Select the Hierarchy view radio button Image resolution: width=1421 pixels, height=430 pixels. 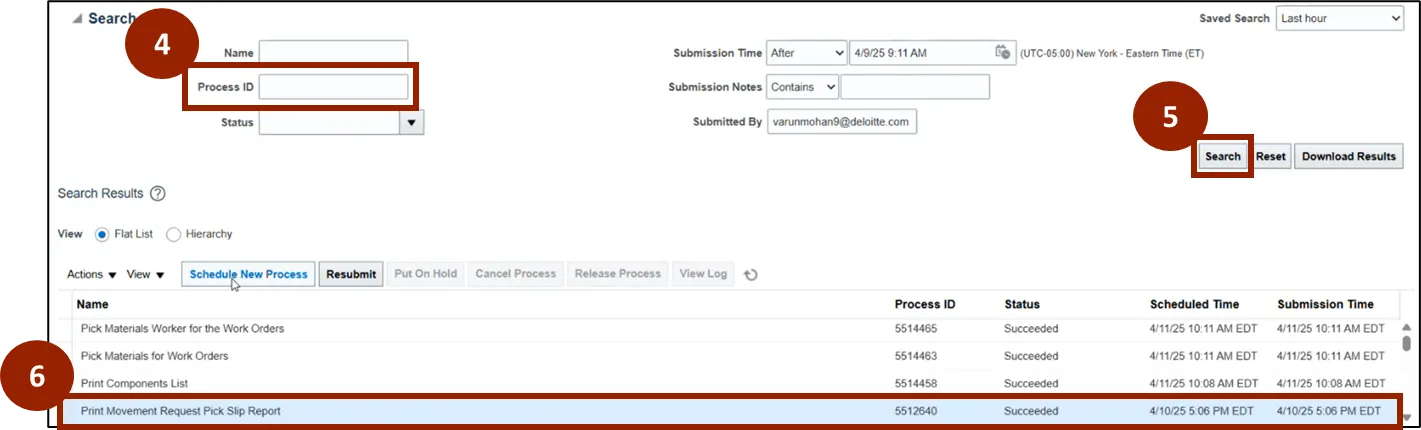coord(173,234)
